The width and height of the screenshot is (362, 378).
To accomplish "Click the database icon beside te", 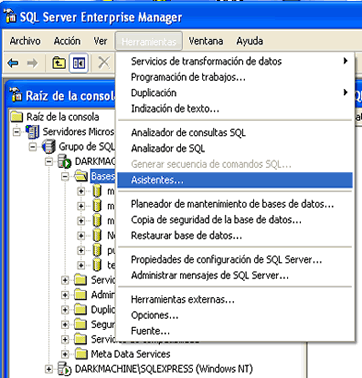I will pos(97,265).
